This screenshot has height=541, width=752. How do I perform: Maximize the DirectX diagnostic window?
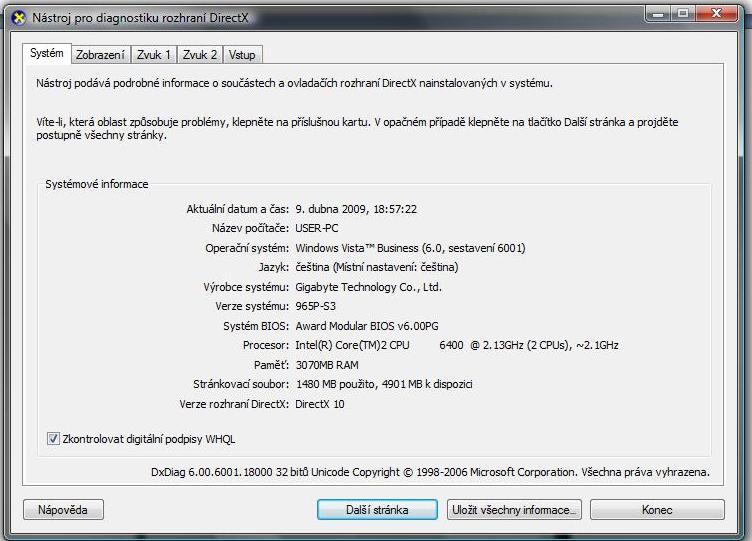[x=683, y=14]
